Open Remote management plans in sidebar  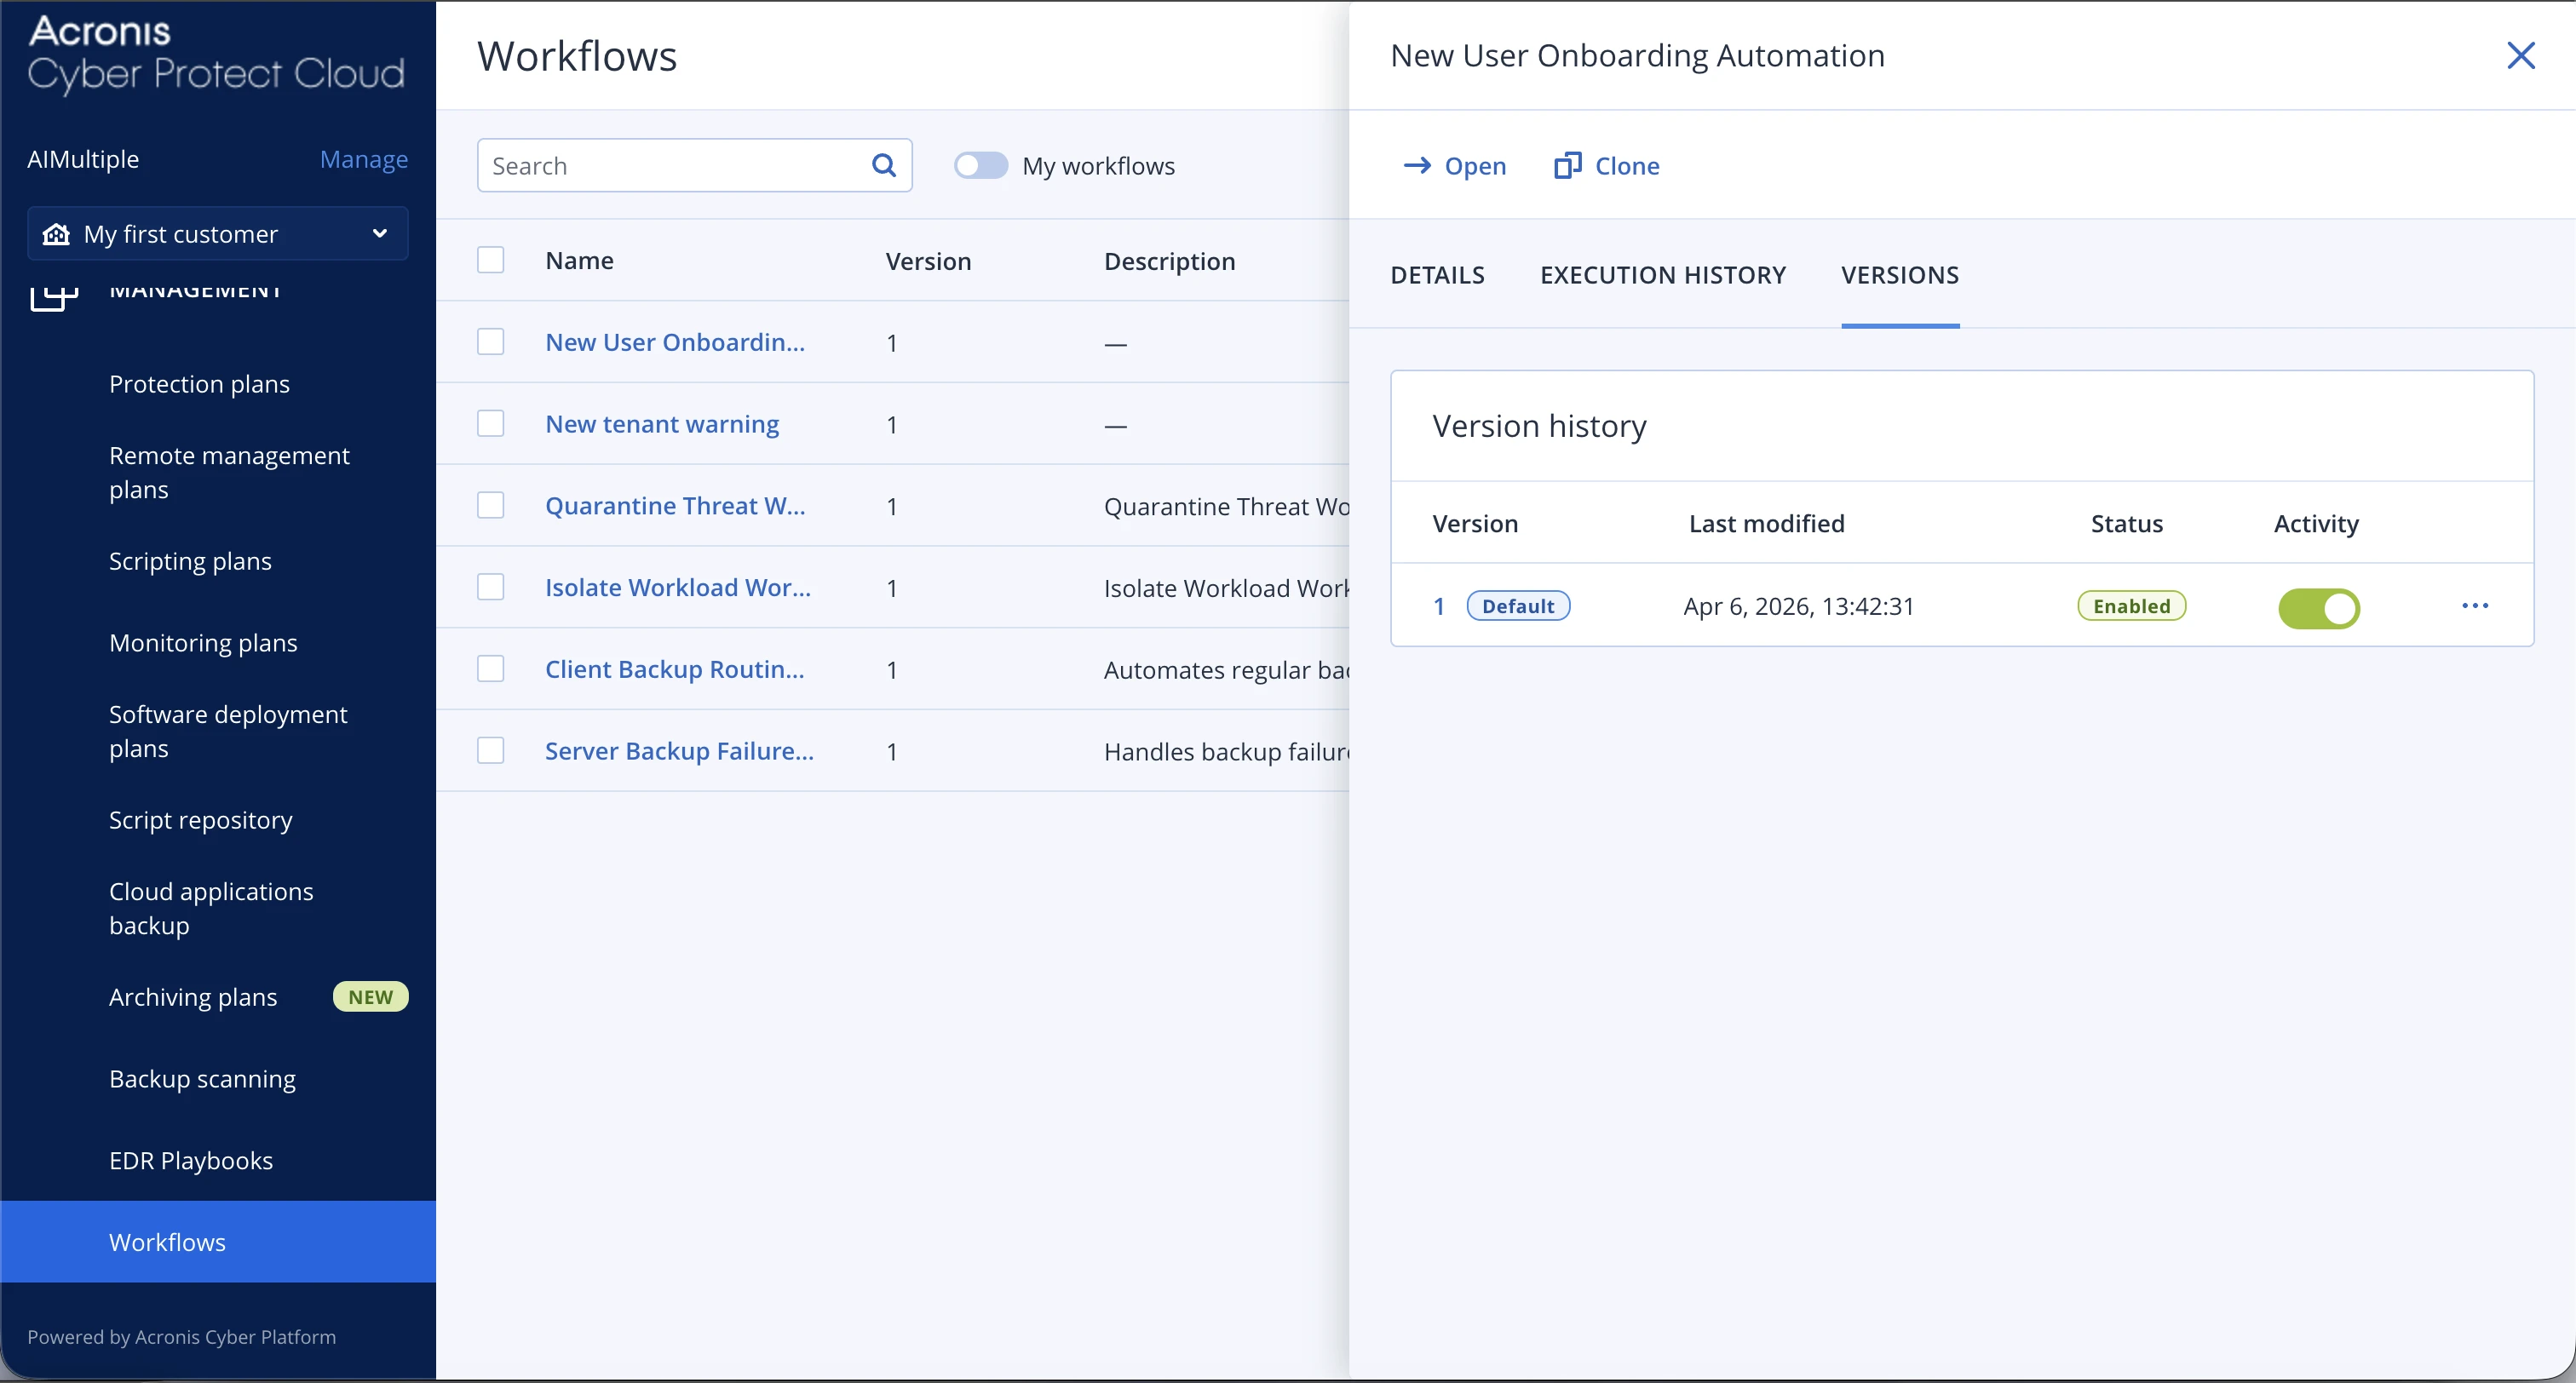click(x=229, y=472)
